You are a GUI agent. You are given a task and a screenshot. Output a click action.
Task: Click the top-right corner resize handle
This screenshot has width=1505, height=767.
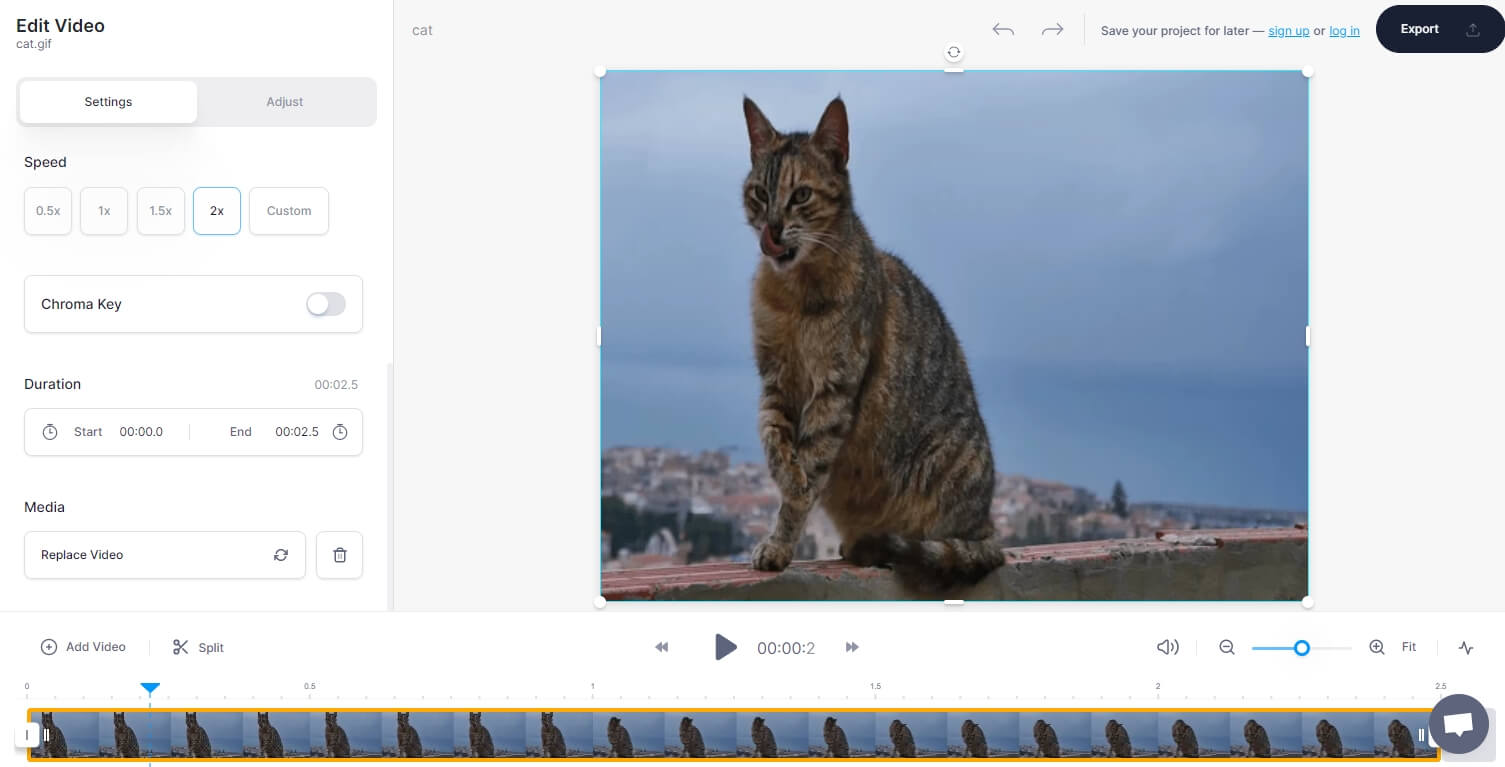[1308, 71]
